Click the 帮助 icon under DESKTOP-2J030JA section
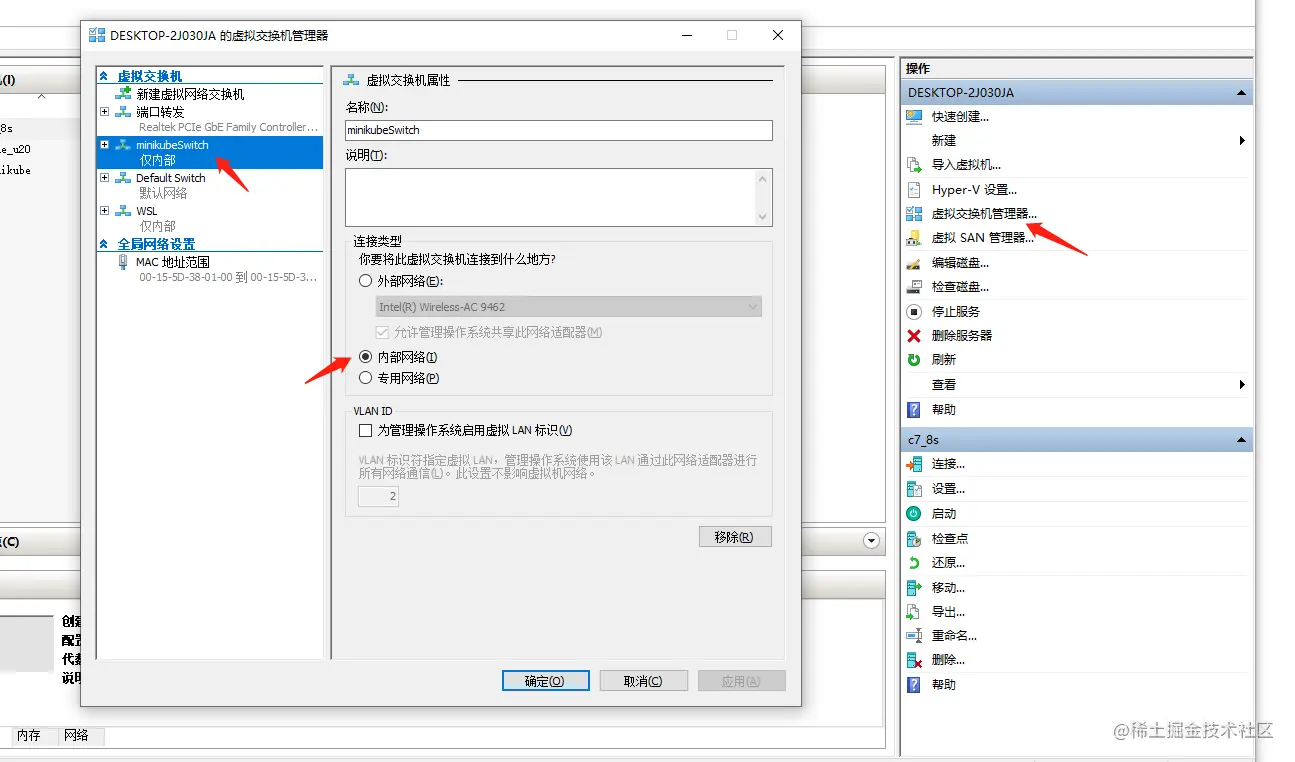Image resolution: width=1295 pixels, height=762 pixels. pyautogui.click(x=914, y=409)
